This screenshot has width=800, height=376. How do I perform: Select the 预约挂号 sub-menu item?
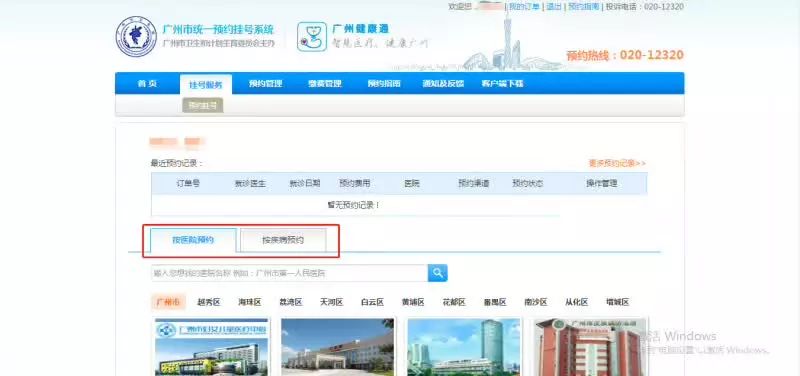click(x=203, y=106)
